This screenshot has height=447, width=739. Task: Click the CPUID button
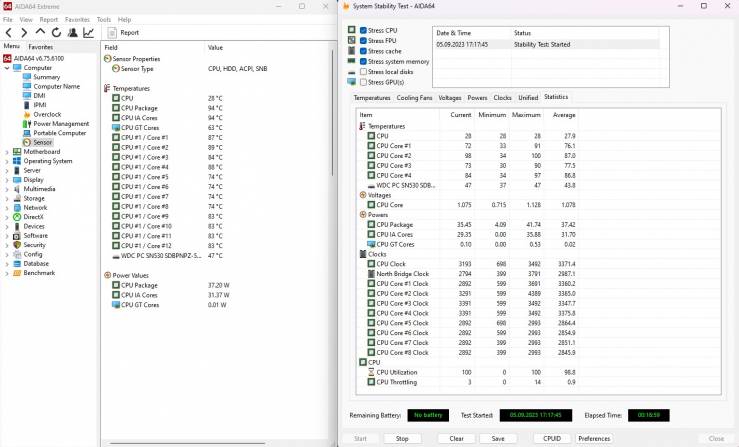(552, 439)
